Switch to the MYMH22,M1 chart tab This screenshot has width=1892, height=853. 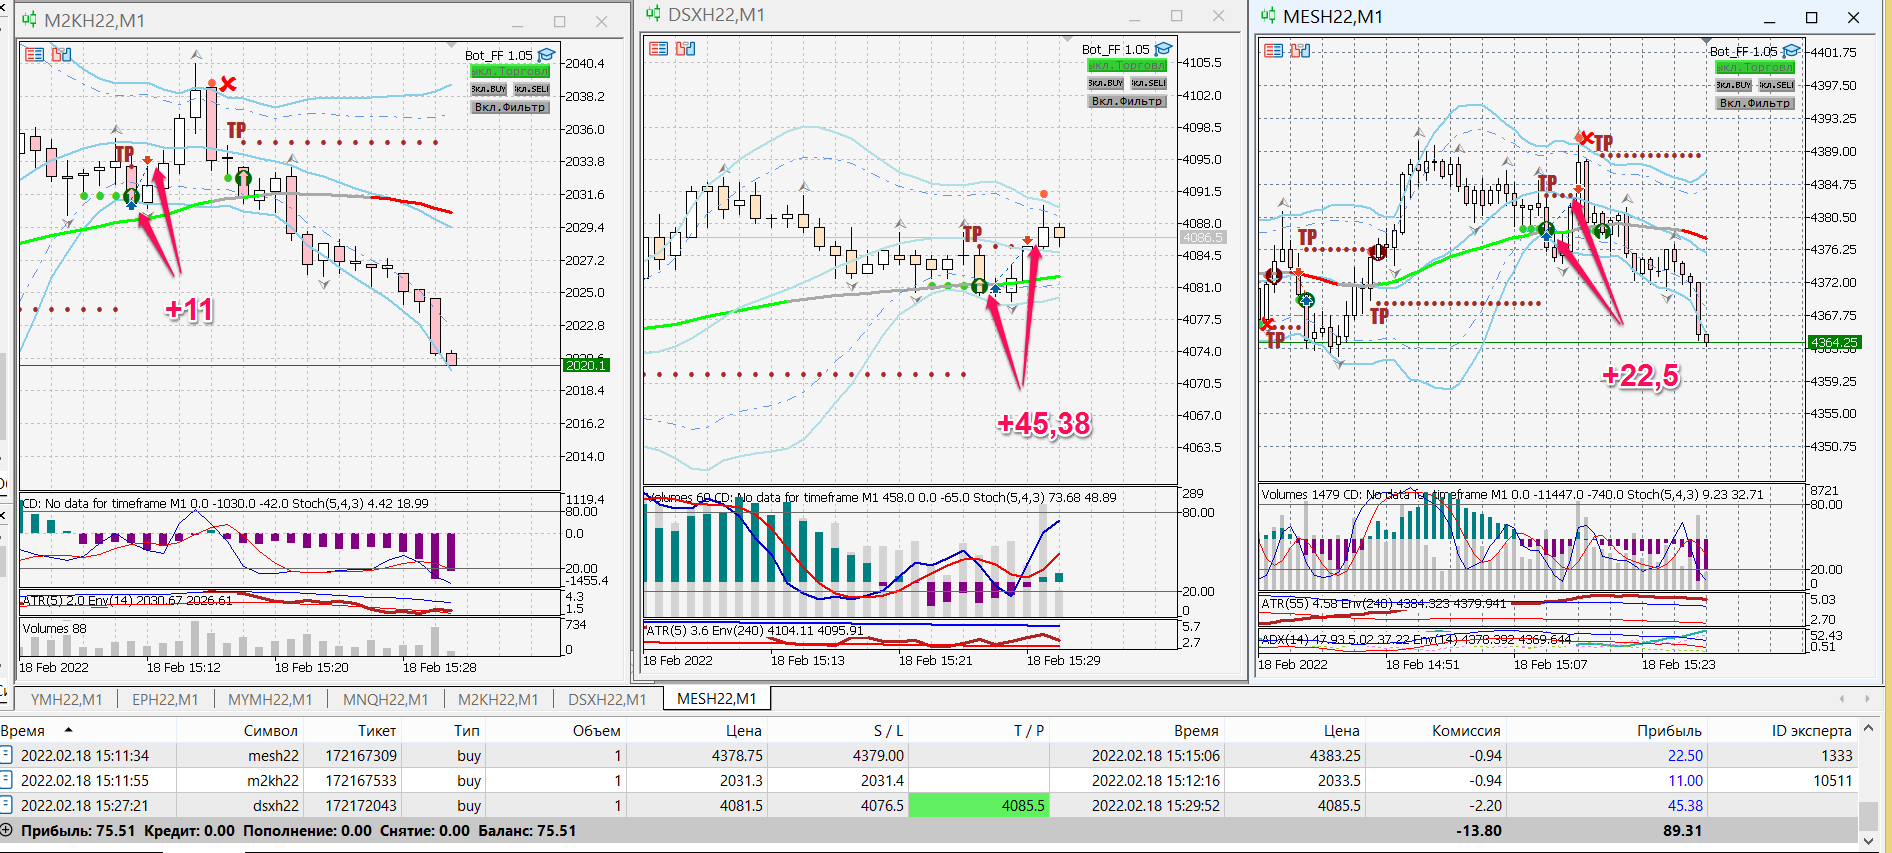tap(270, 699)
